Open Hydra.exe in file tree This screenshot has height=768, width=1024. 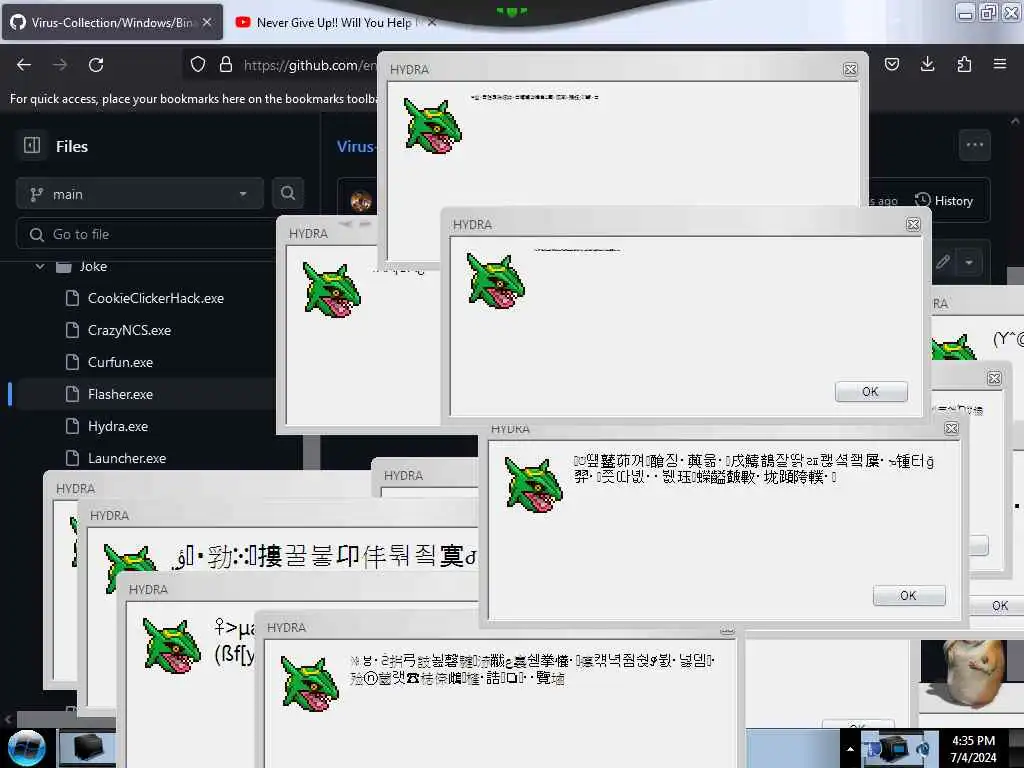118,426
